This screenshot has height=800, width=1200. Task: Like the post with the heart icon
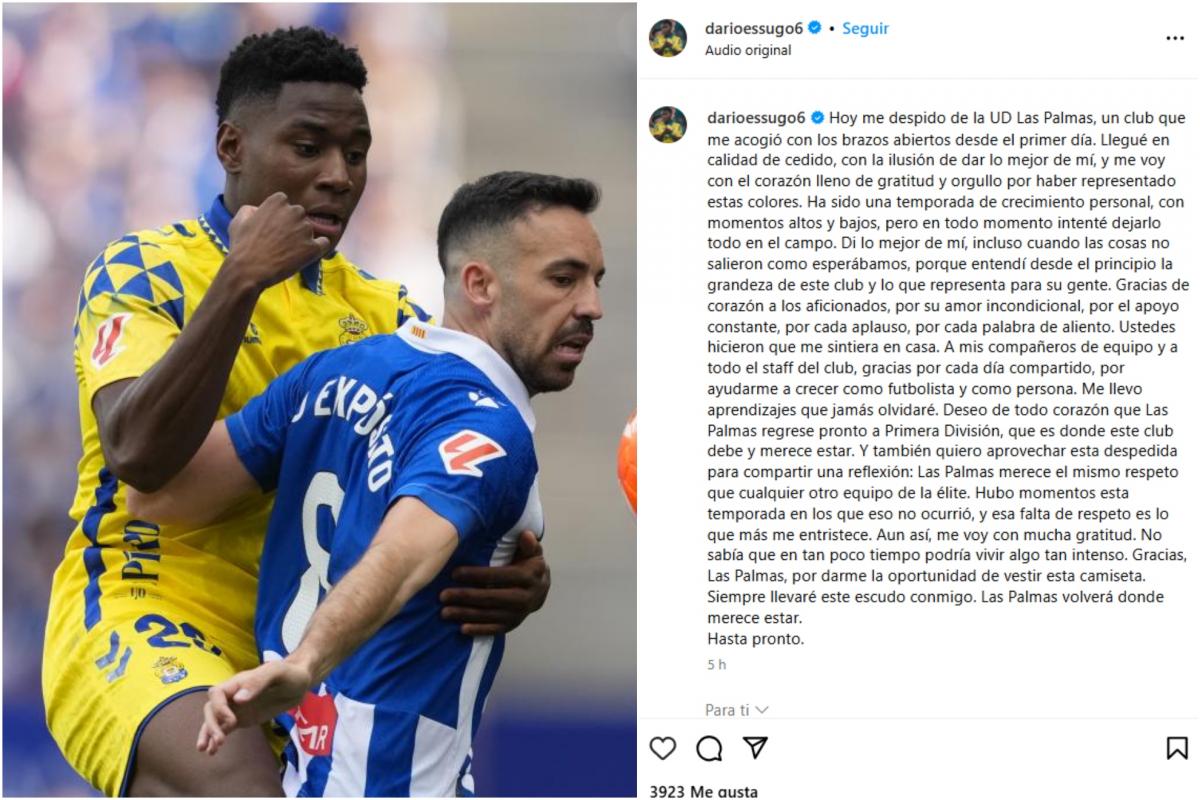tap(662, 748)
